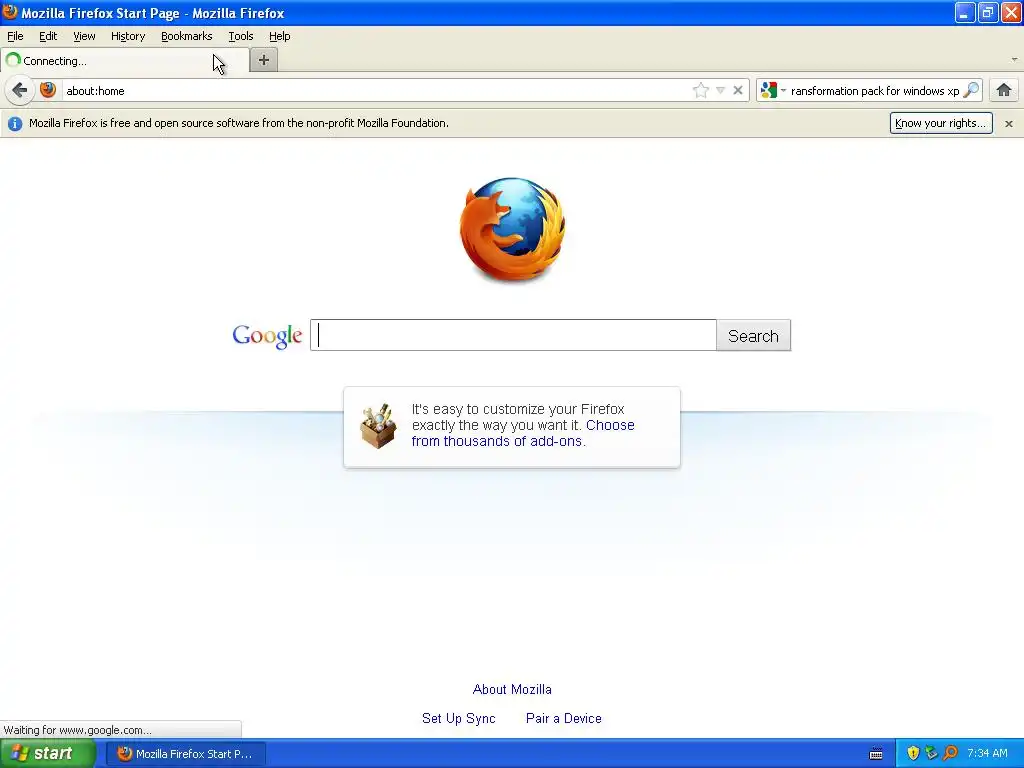Click the Firefox site identity icon

click(x=48, y=90)
